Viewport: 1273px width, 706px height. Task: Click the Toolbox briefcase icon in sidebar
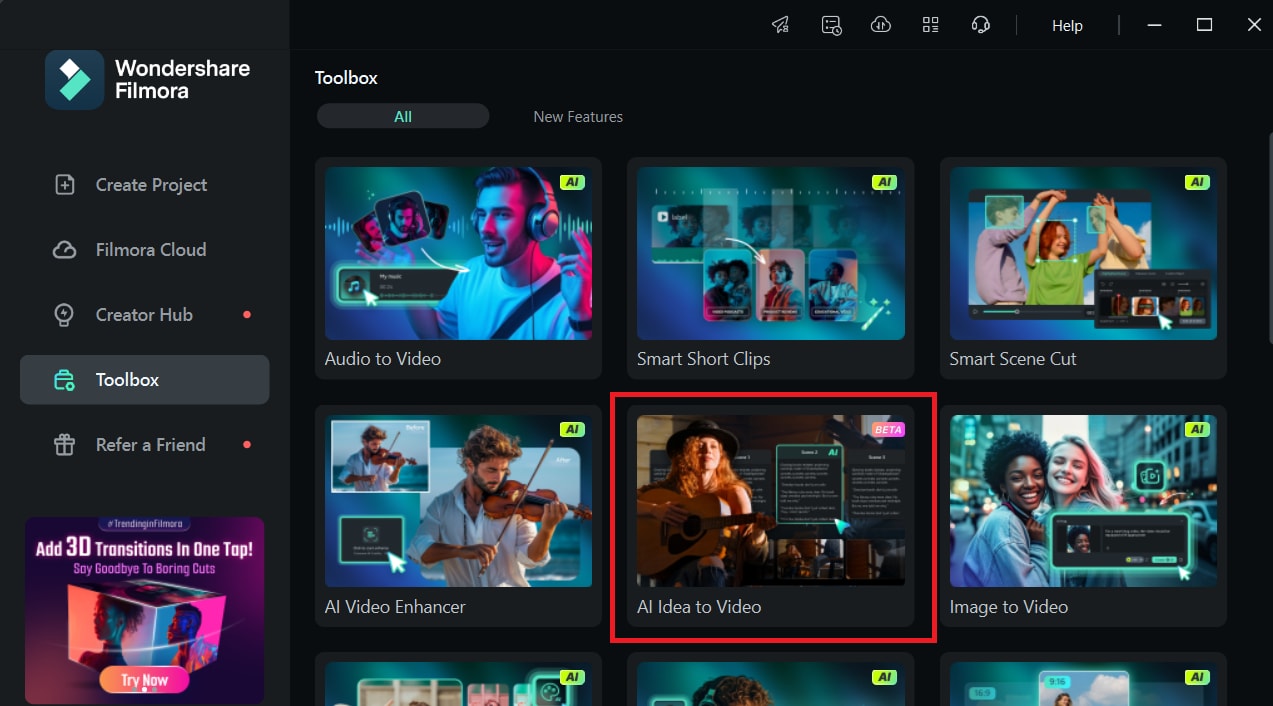point(65,380)
